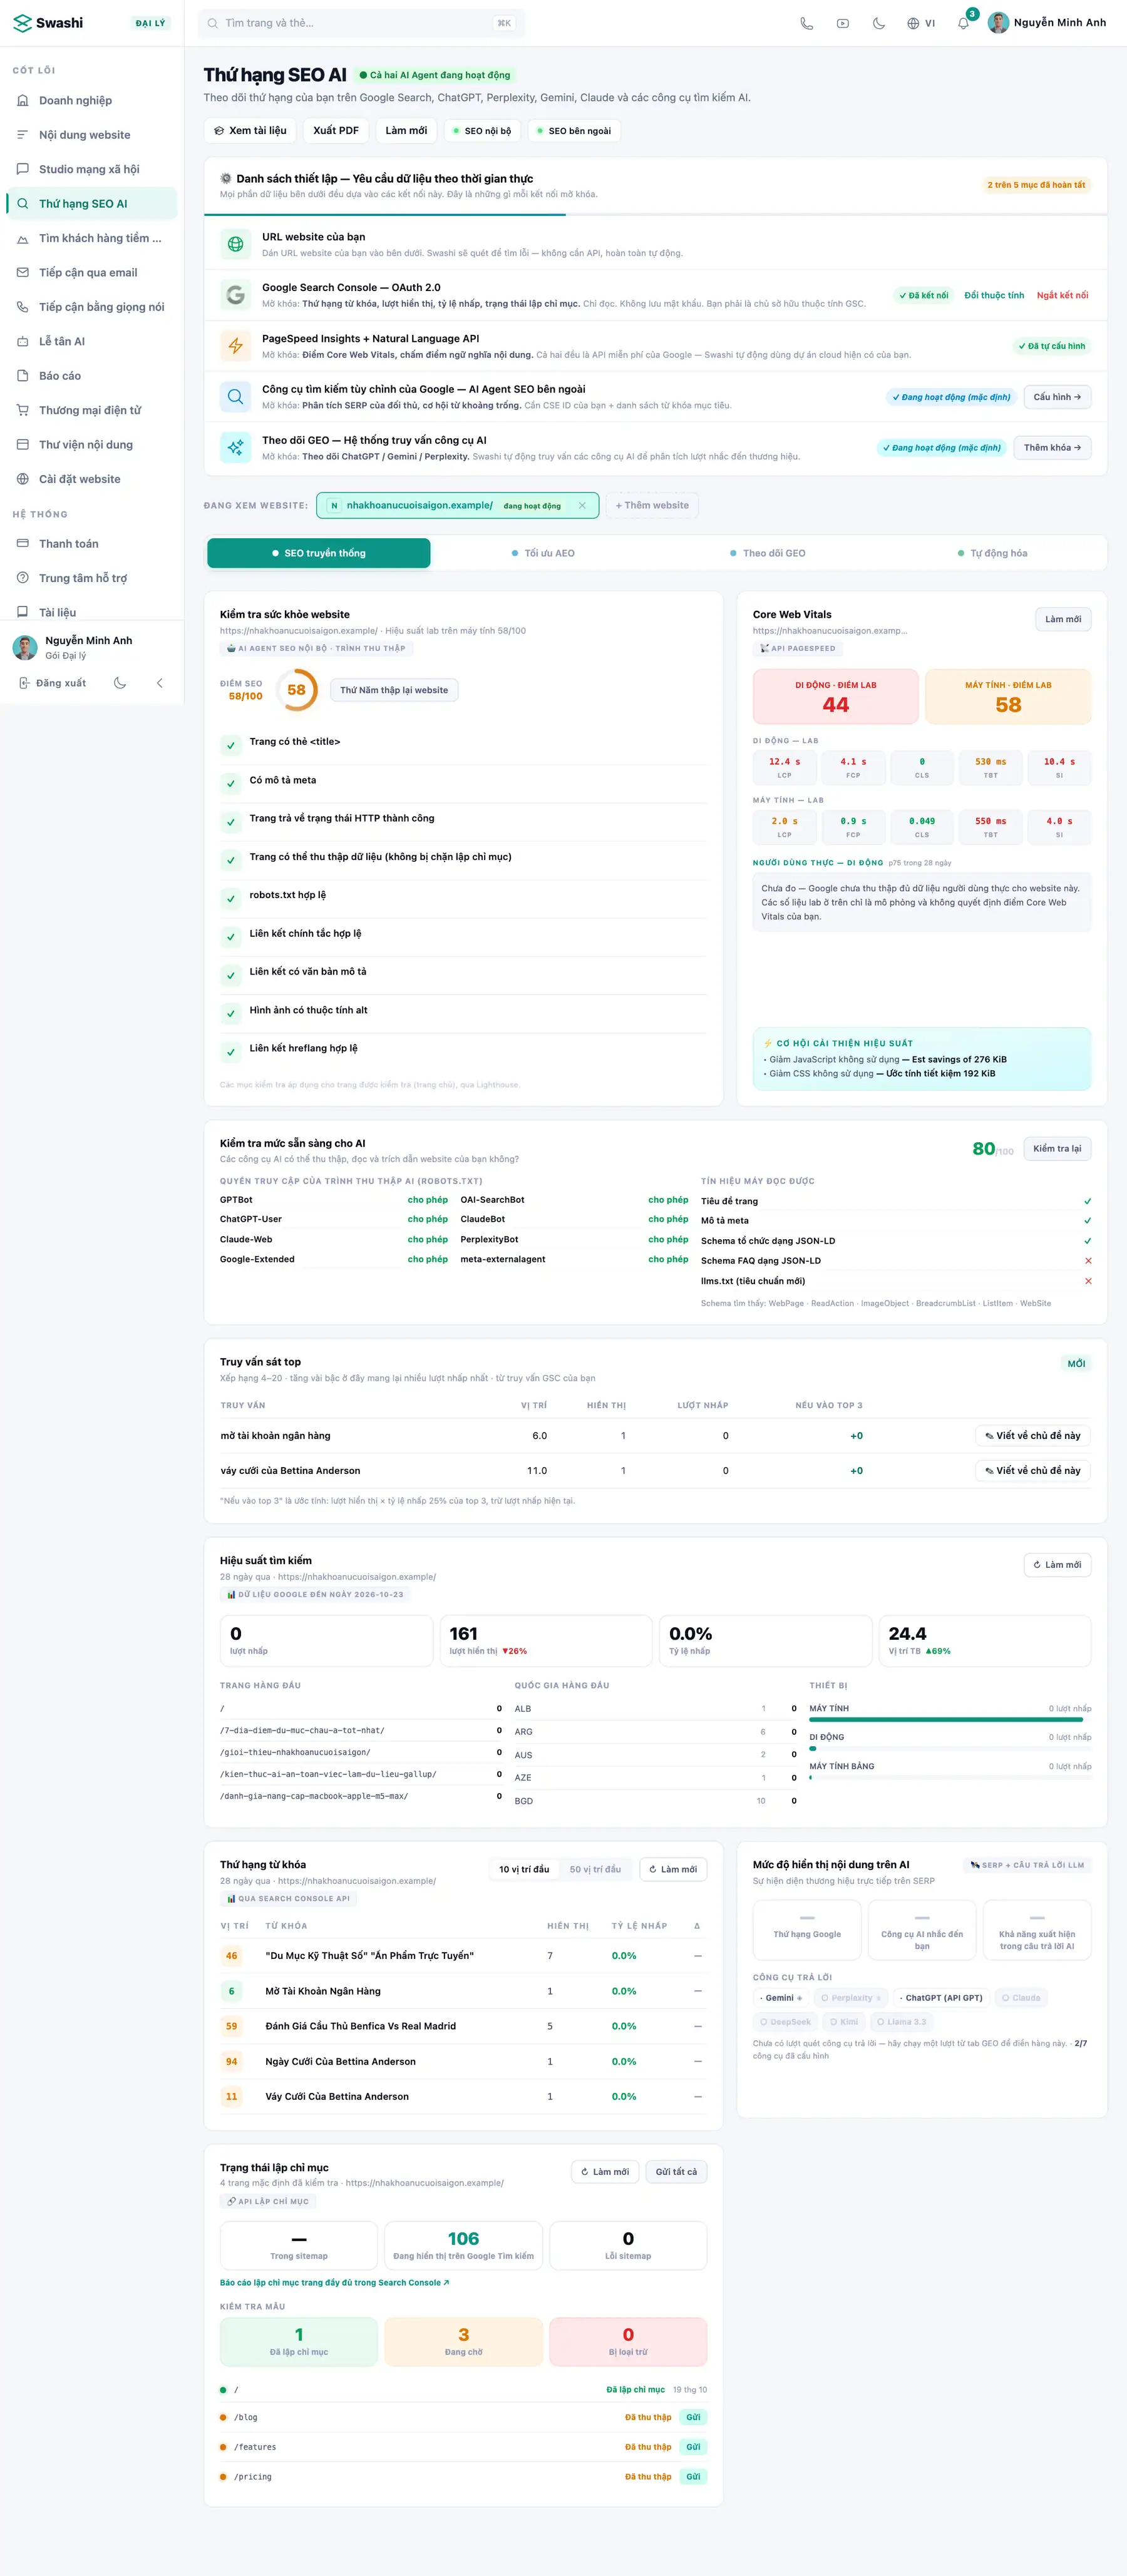Click the Báo cáo document icon
Viewport: 1127px width, 2576px height.
23,376
